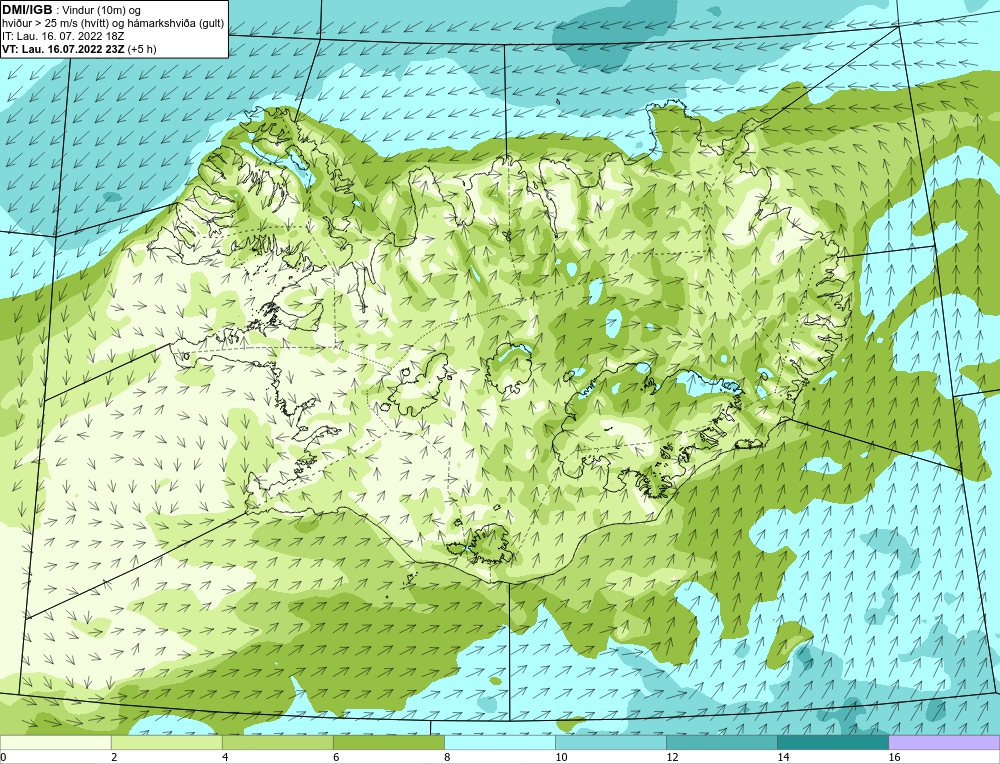Click the legend value label 8
The height and width of the screenshot is (764, 1000).
[x=447, y=757]
